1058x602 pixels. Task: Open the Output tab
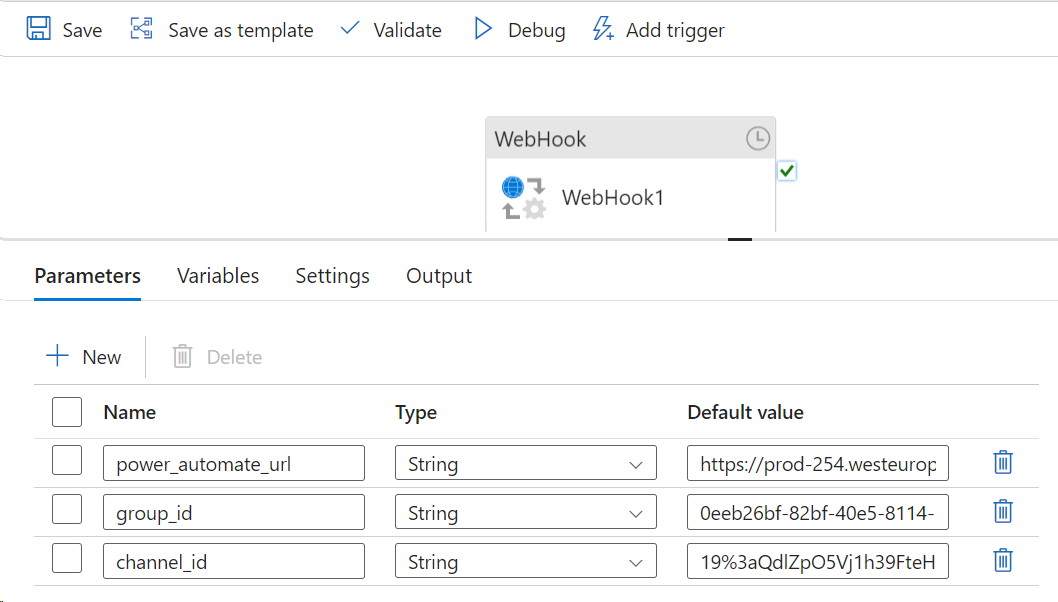coord(438,275)
